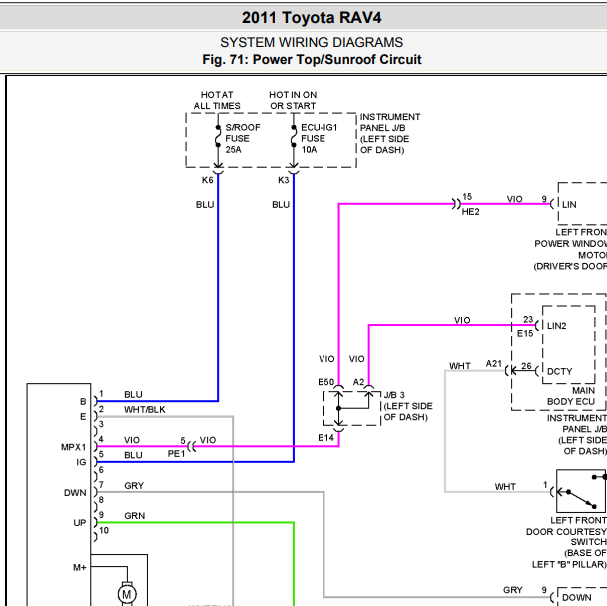Image resolution: width=607 pixels, height=606 pixels.
Task: Click the S/ROOF fuse symbol
Action: pos(218,136)
